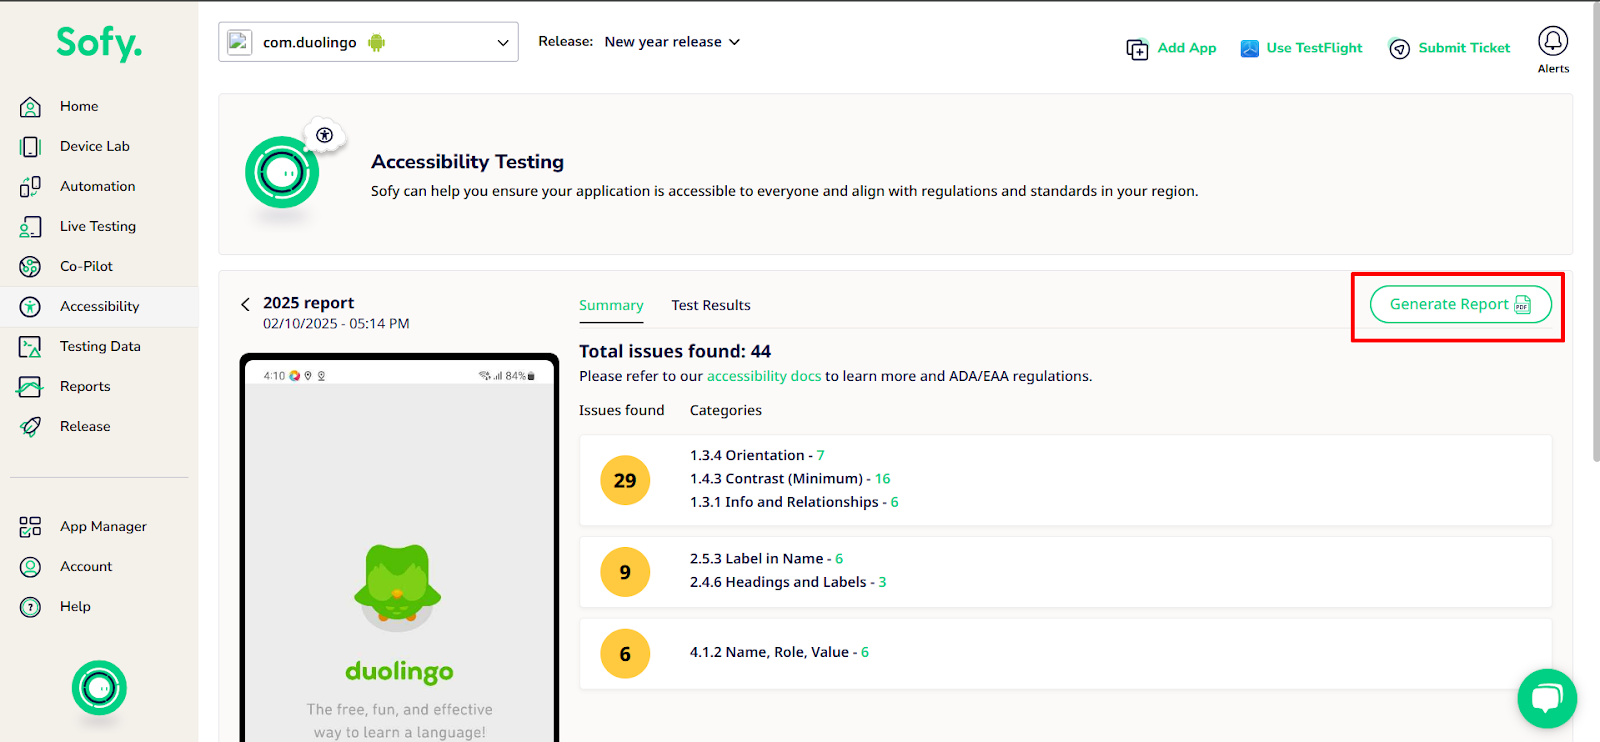Select the Testing Data menu label
The height and width of the screenshot is (742, 1600).
coord(100,346)
